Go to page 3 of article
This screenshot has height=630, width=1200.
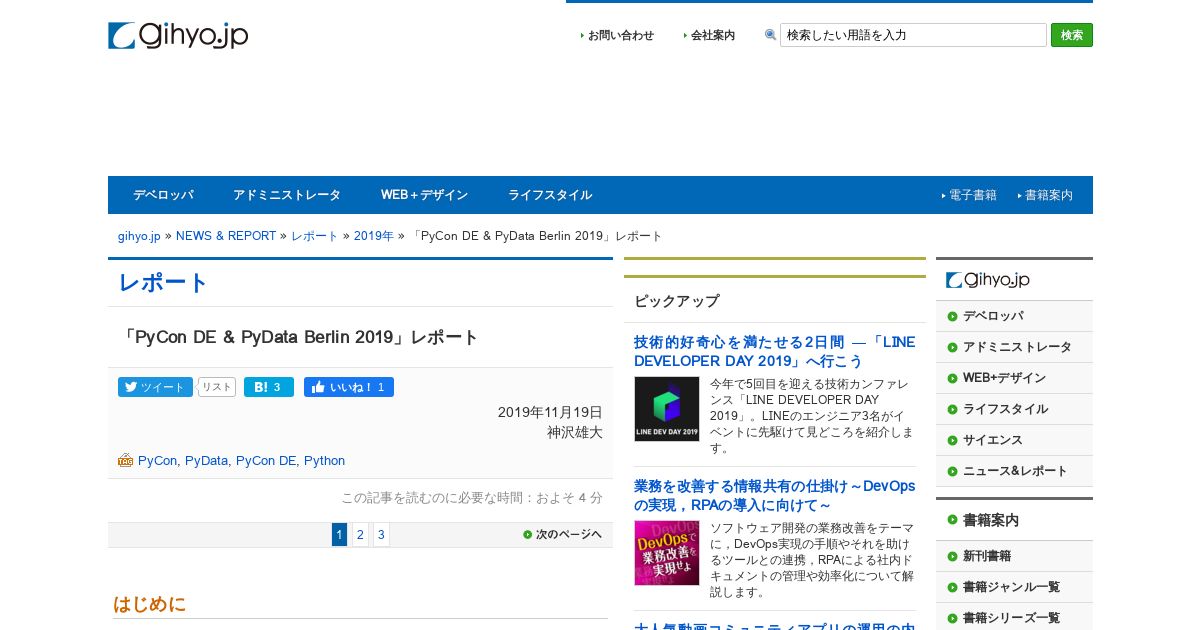point(381,534)
